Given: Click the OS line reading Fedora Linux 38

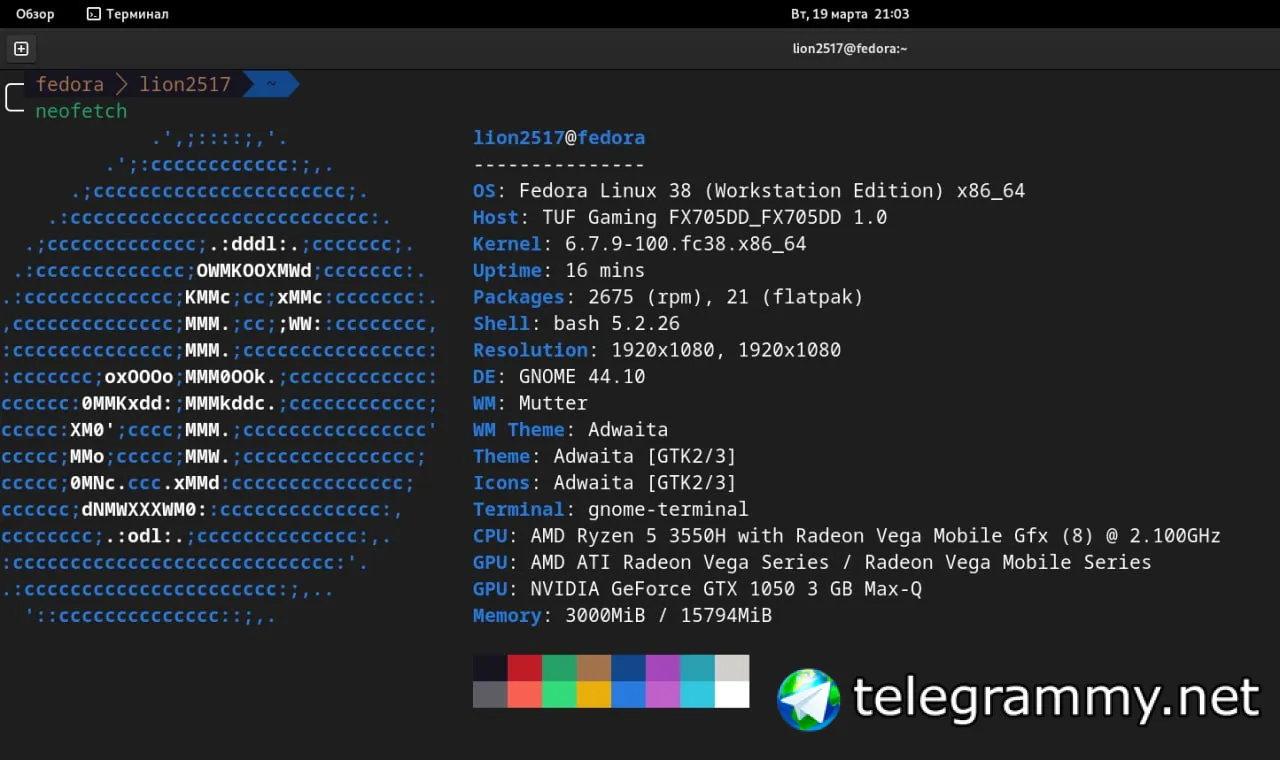Looking at the screenshot, I should click(x=749, y=191).
